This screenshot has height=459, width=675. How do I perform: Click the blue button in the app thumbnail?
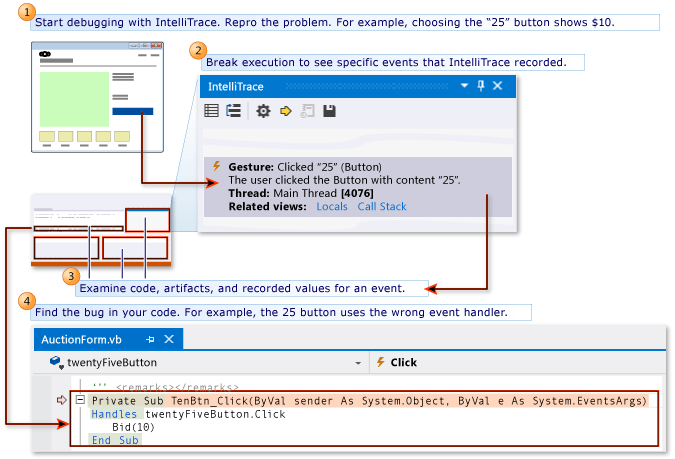point(132,112)
